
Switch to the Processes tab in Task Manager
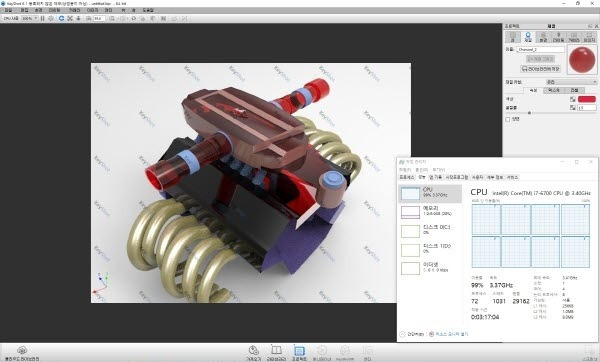click(407, 178)
